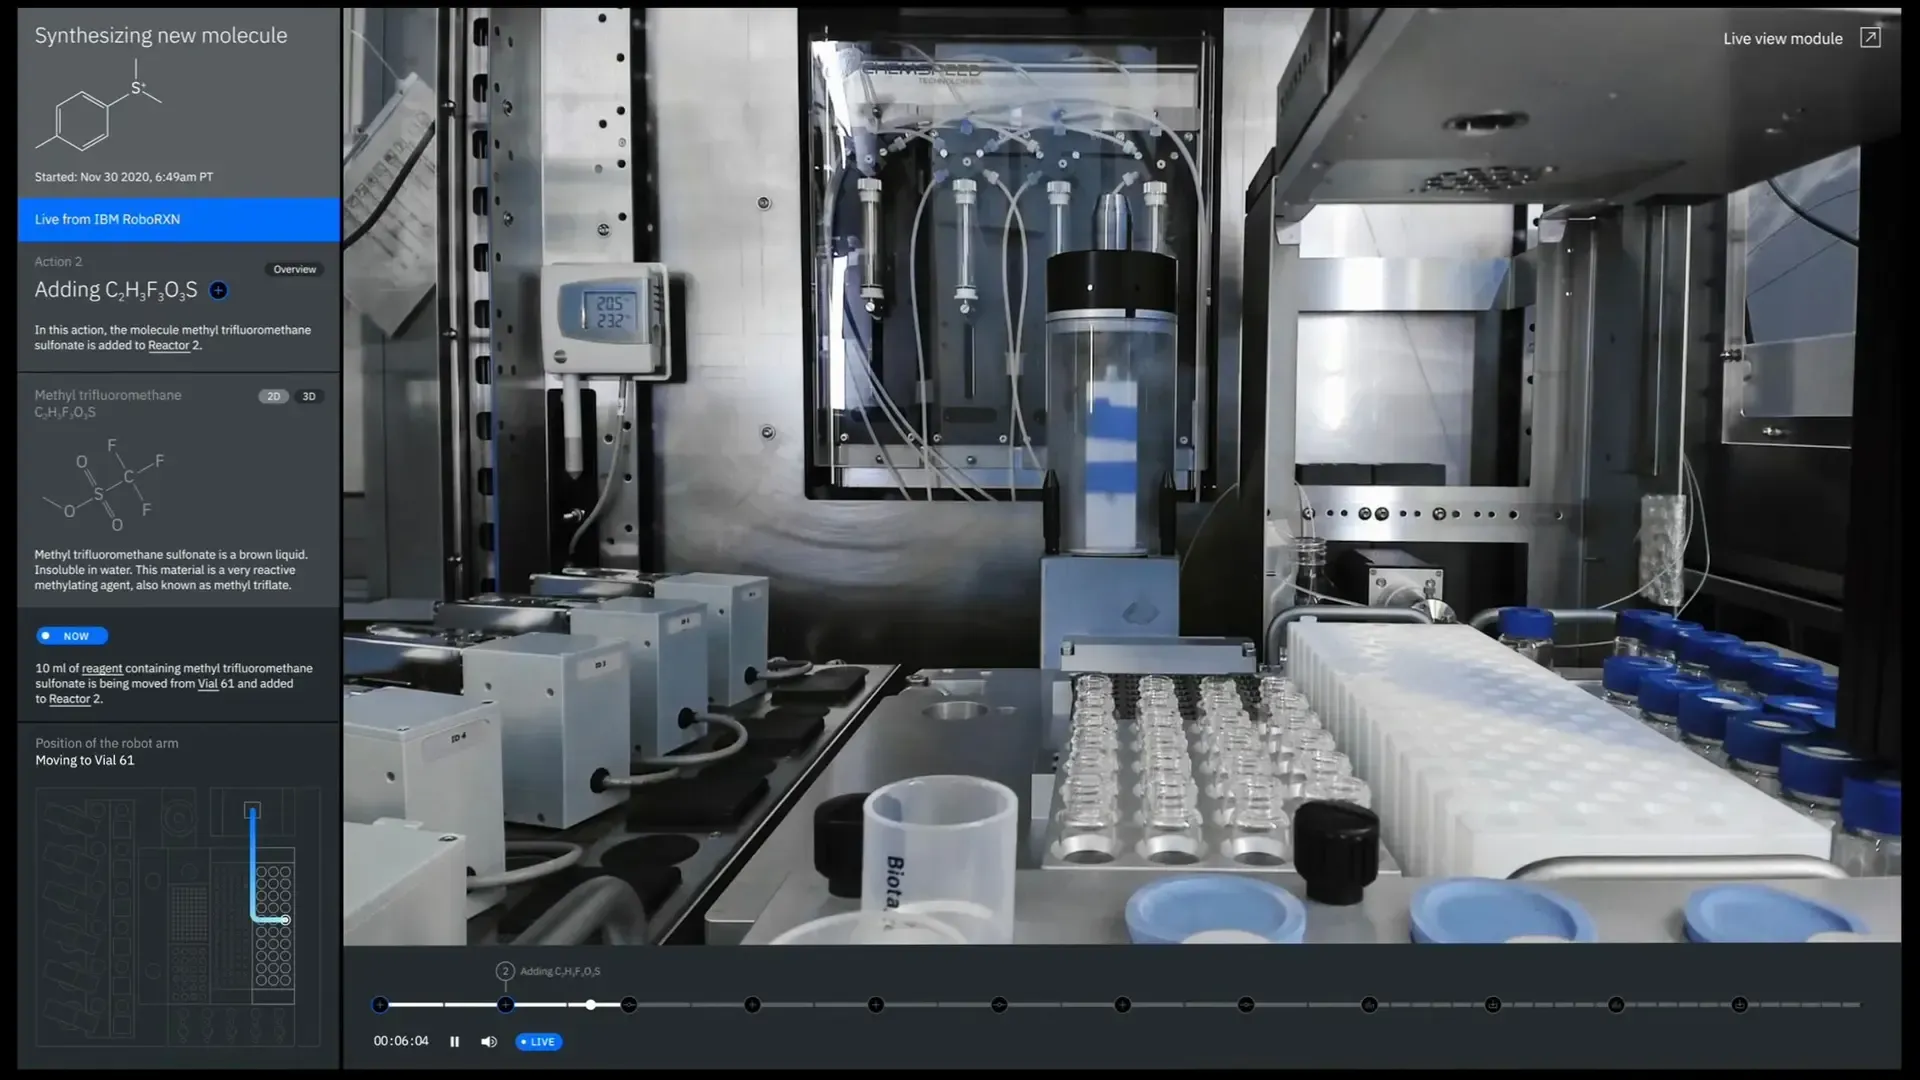Expand the Live view module

(1869, 38)
